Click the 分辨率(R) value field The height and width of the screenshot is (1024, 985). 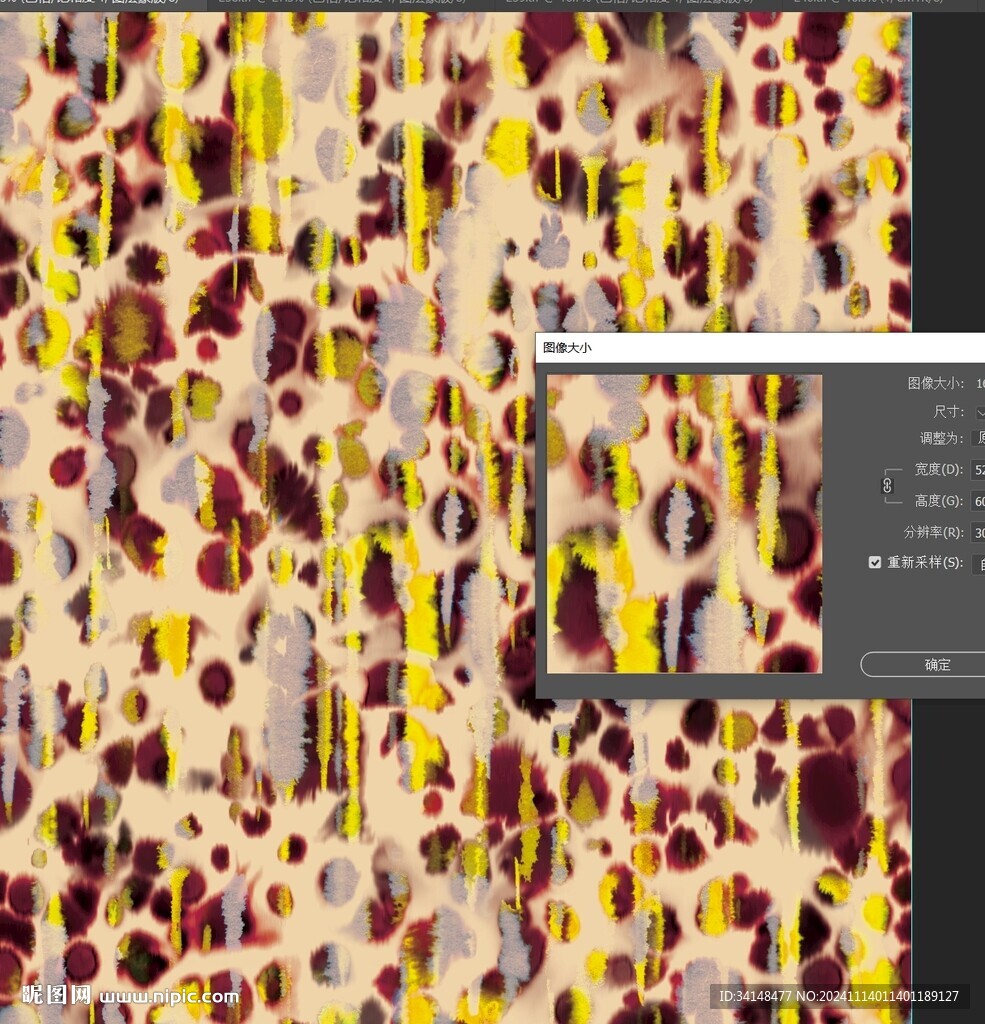click(x=978, y=532)
